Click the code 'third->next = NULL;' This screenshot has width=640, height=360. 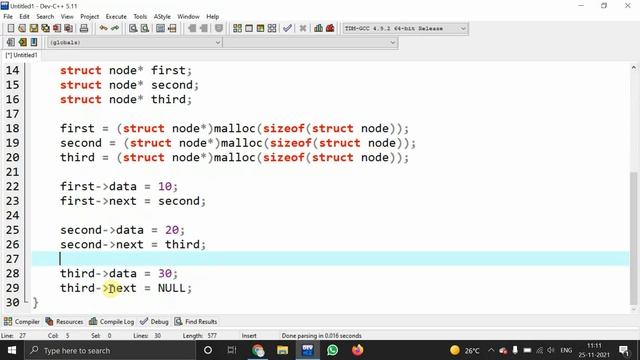pyautogui.click(x=126, y=288)
